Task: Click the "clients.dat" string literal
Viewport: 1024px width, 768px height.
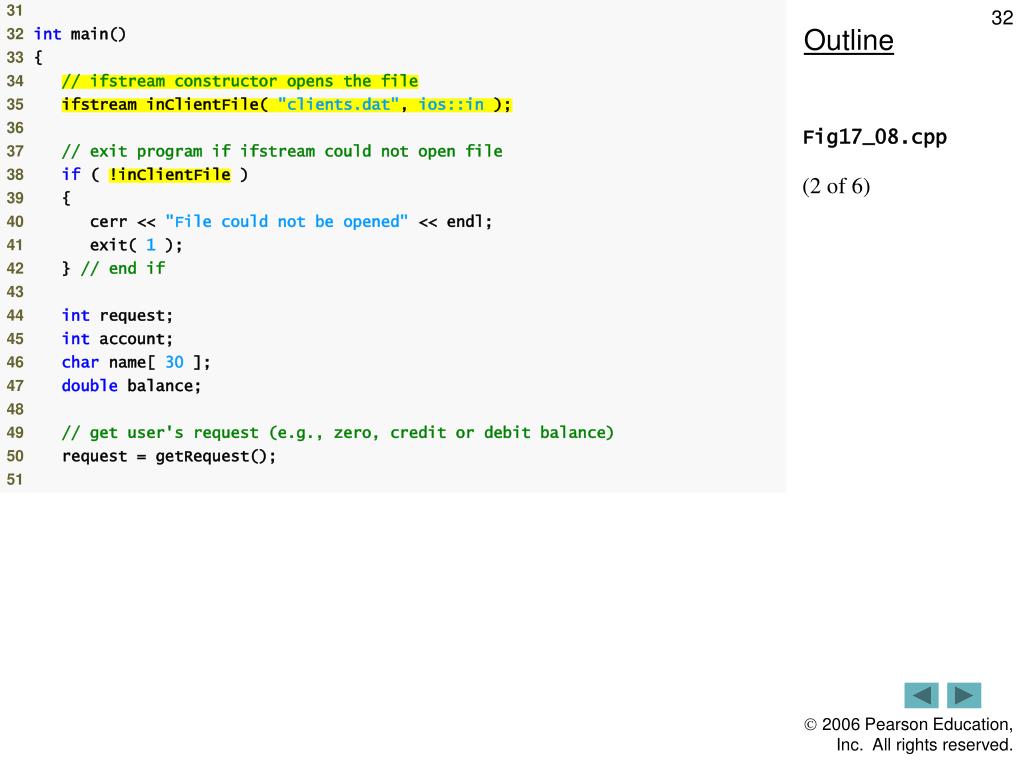Action: point(338,104)
